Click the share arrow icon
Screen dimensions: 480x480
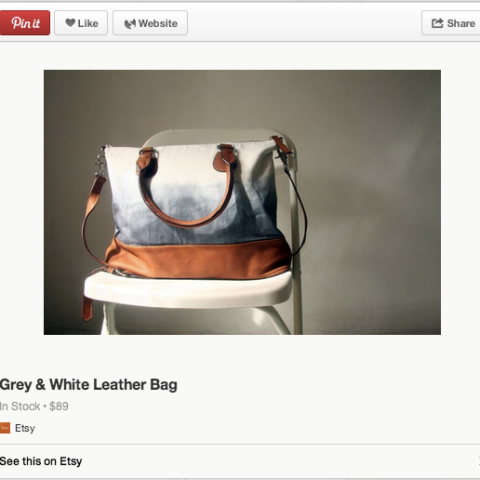click(x=437, y=23)
